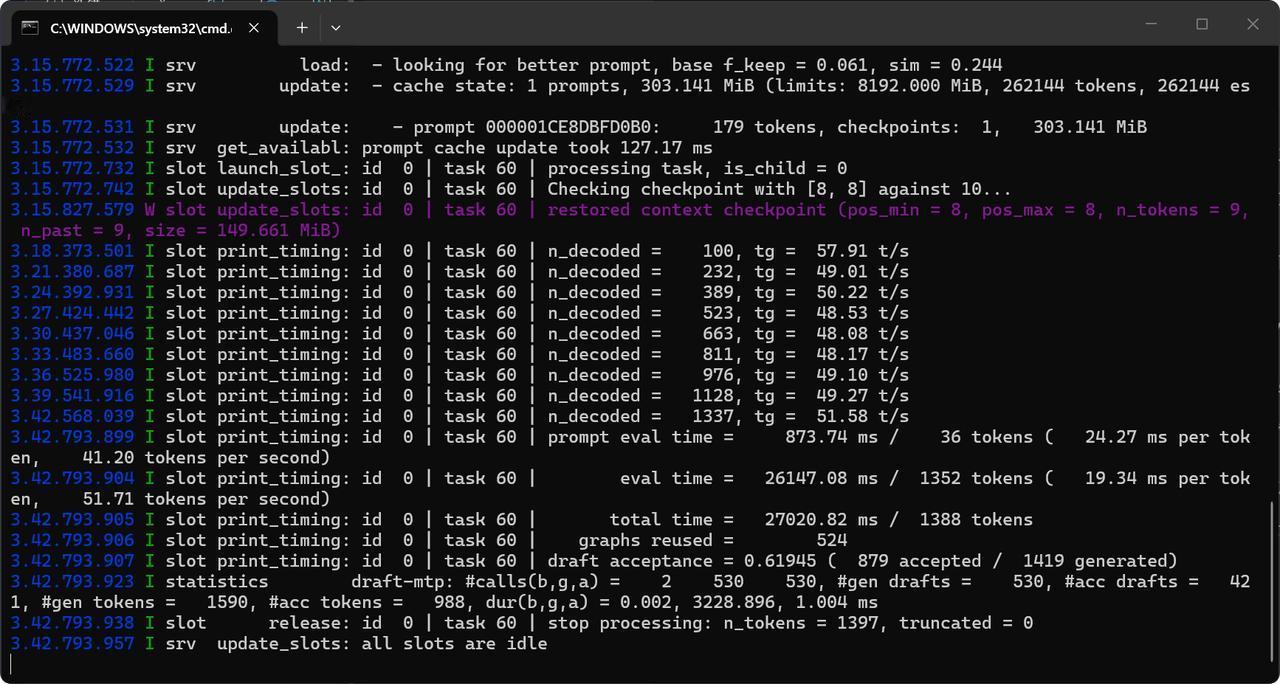Click the 'all slots are idle' line
Viewport: 1280px width, 684px height.
[279, 643]
